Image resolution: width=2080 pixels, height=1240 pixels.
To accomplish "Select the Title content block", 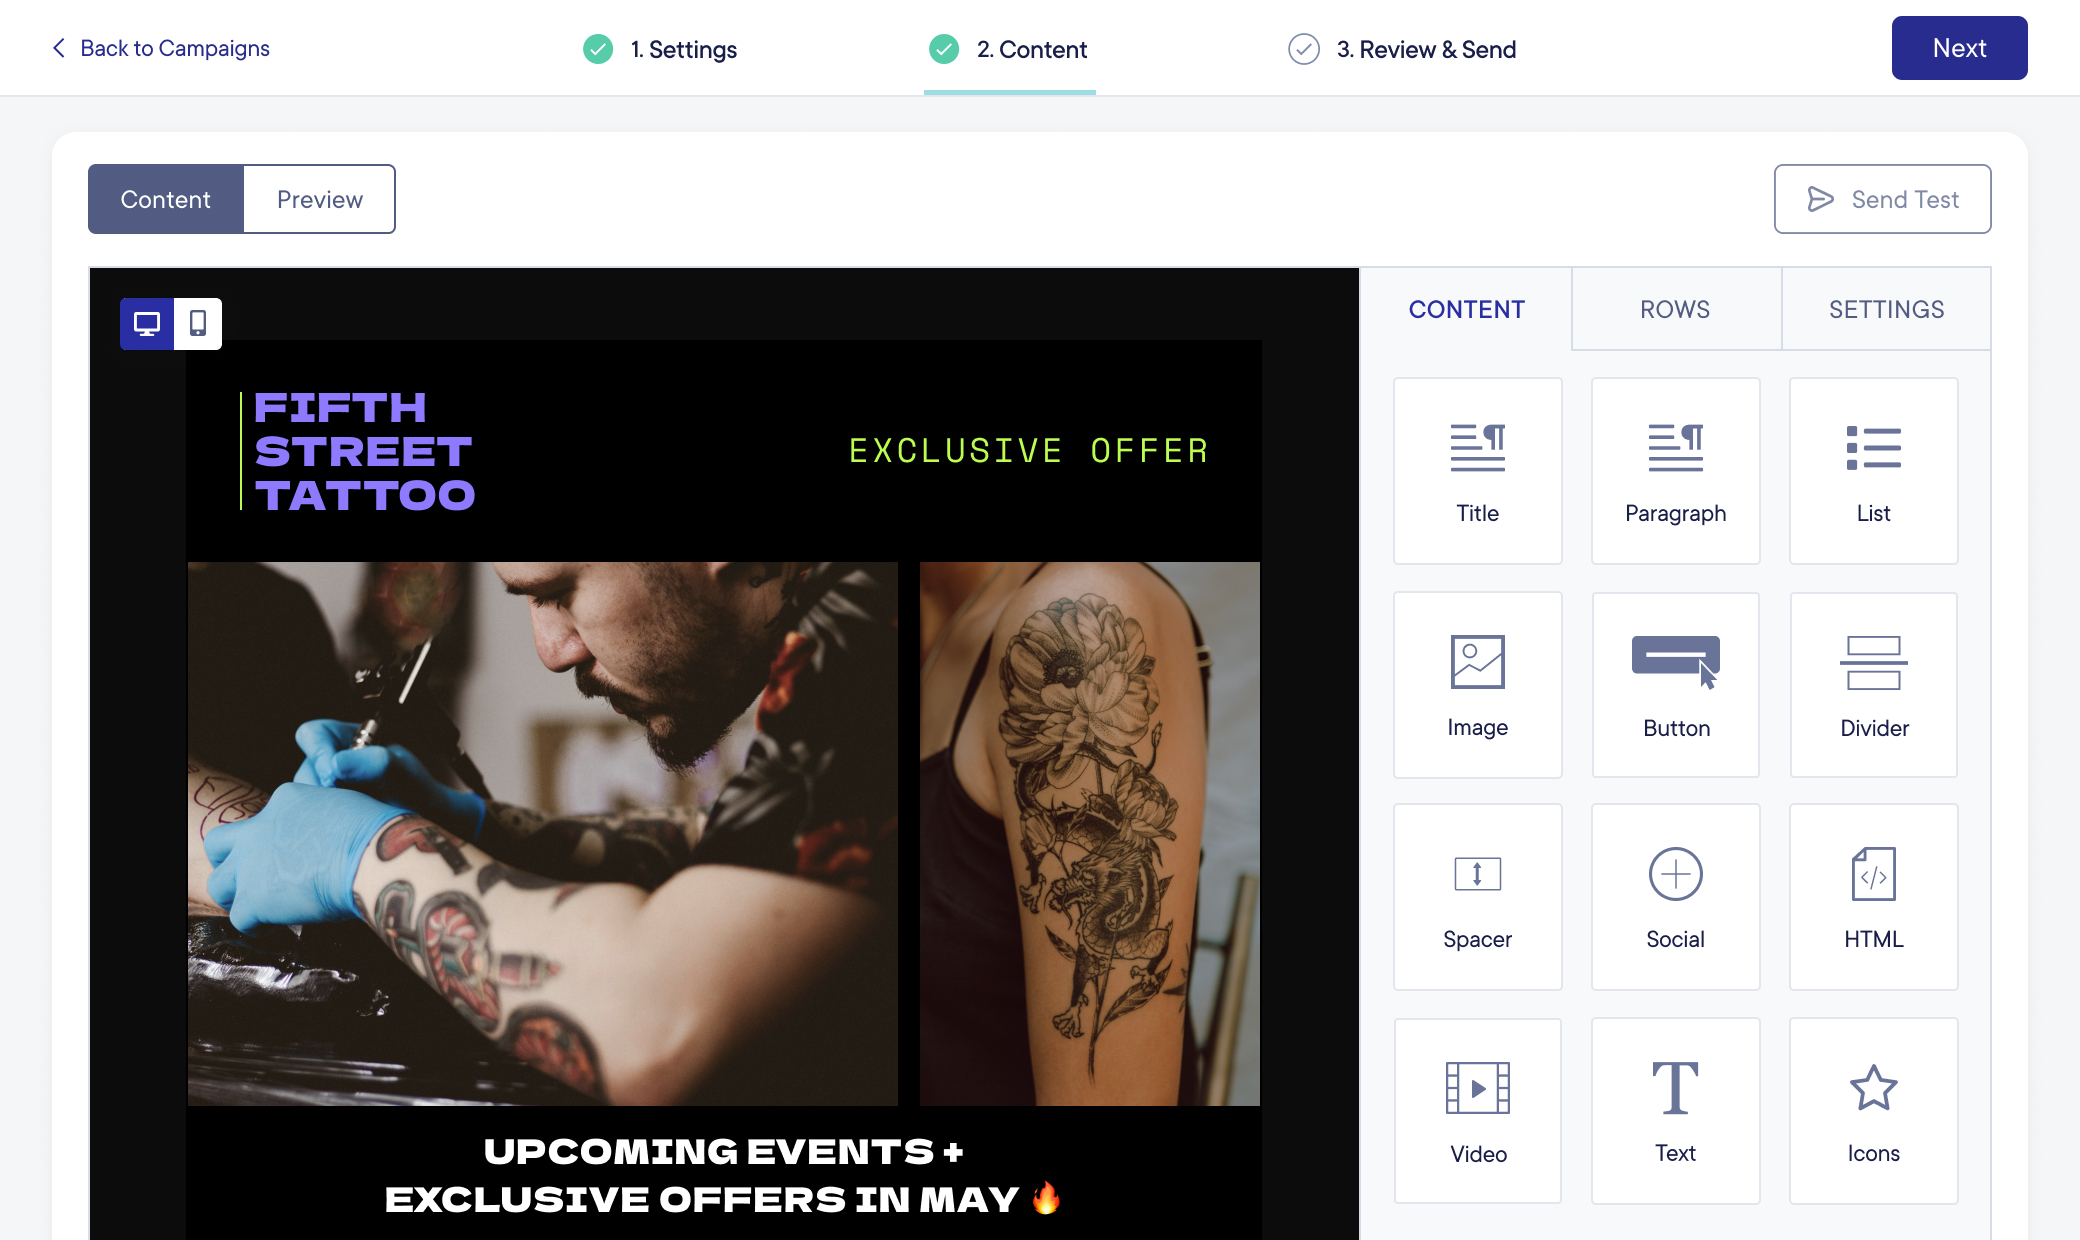I will coord(1477,471).
